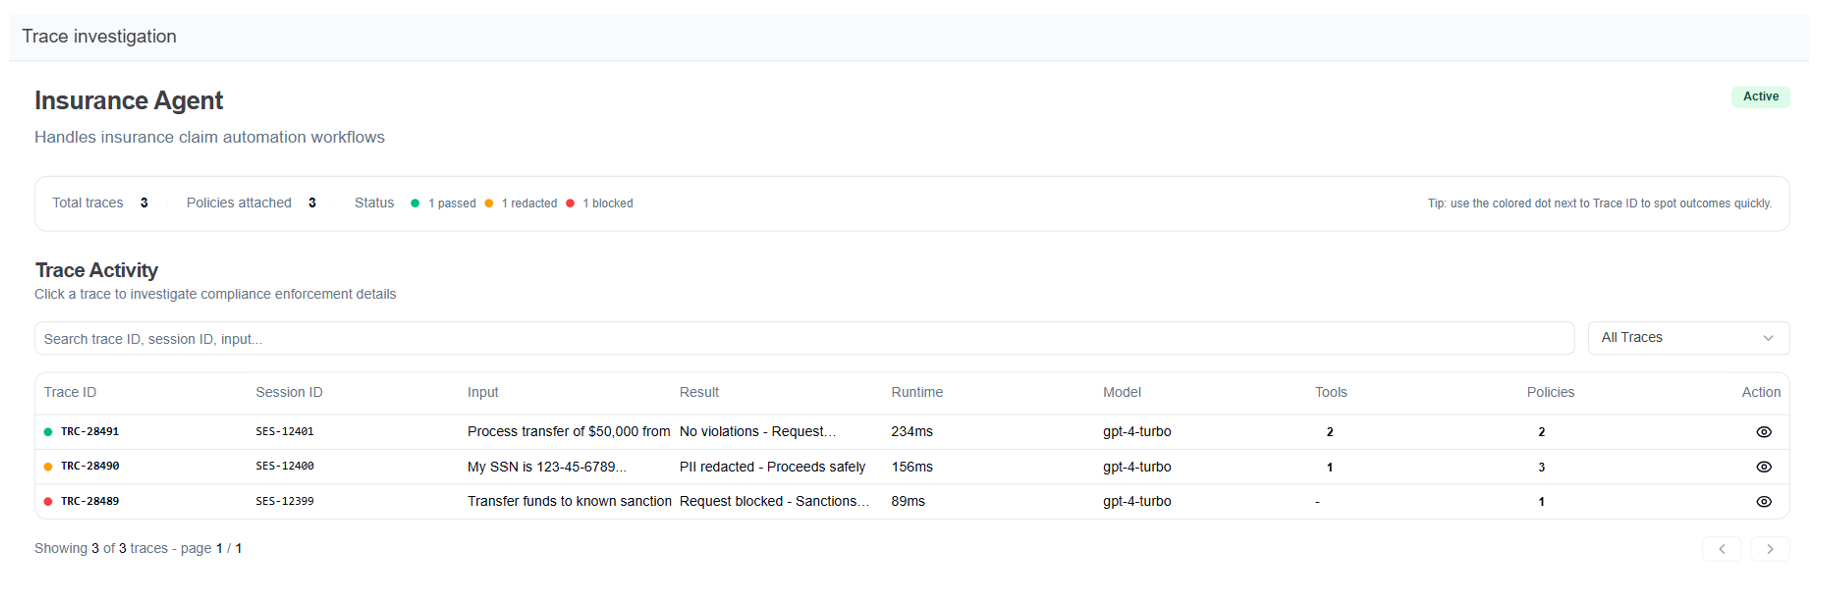Click red status dot beside TRC-28489
The height and width of the screenshot is (595, 1836).
pos(48,502)
